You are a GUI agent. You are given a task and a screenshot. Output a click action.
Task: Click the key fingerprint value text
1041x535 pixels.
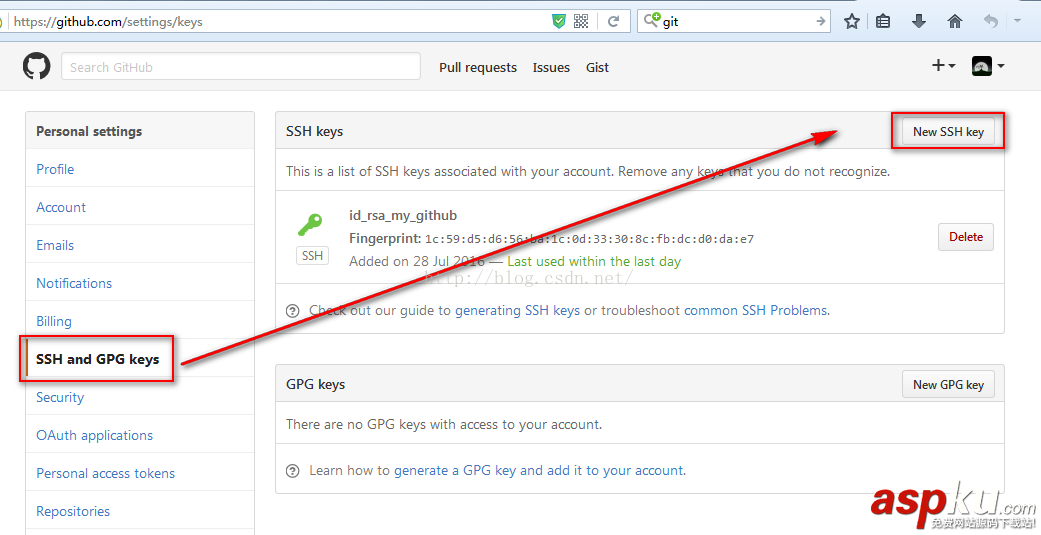click(x=590, y=239)
